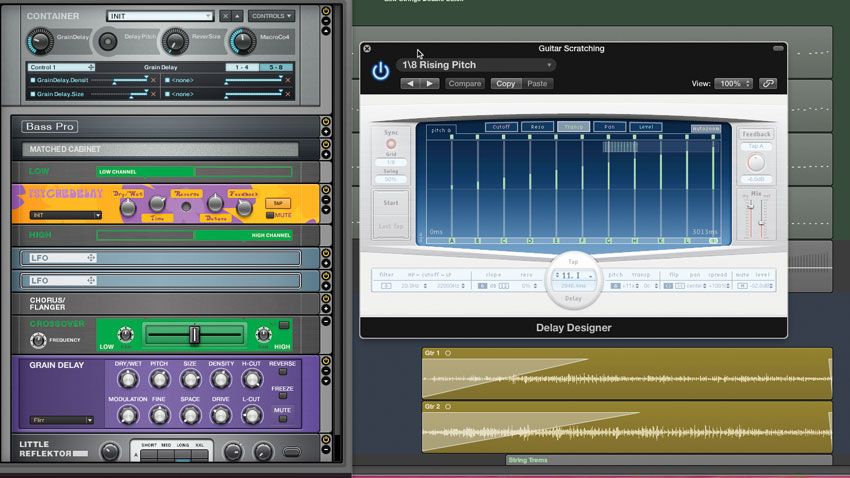Screen dimensions: 850x478
Task: Open the 1\8 Rising Pitch preset dropdown
Action: click(476, 65)
